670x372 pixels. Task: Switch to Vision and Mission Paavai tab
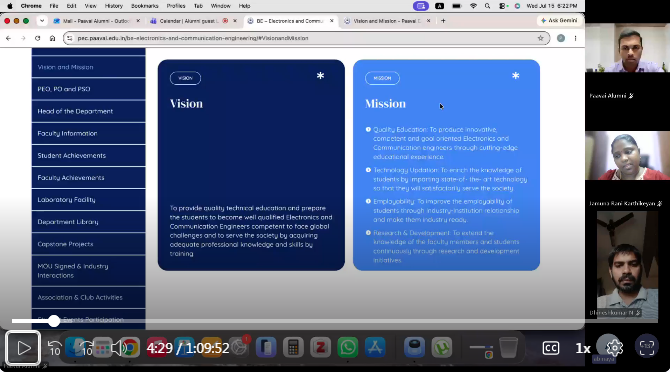point(387,21)
